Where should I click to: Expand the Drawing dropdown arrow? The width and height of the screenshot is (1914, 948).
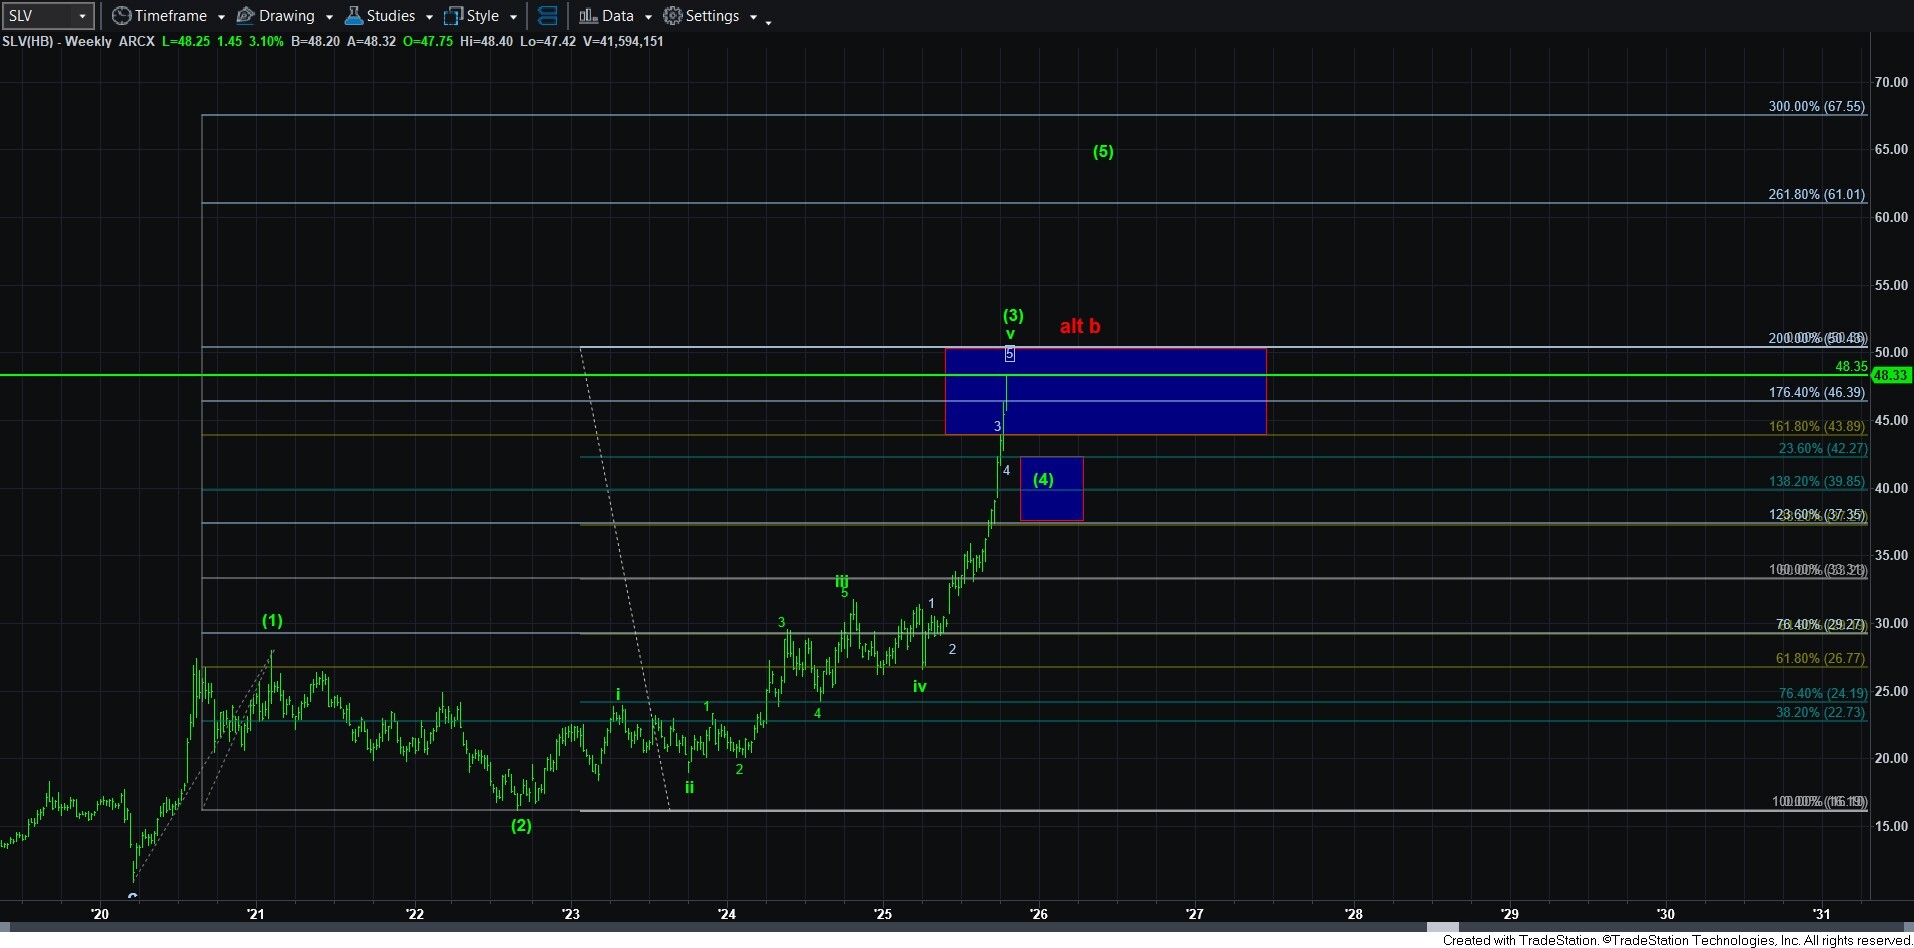(x=329, y=17)
